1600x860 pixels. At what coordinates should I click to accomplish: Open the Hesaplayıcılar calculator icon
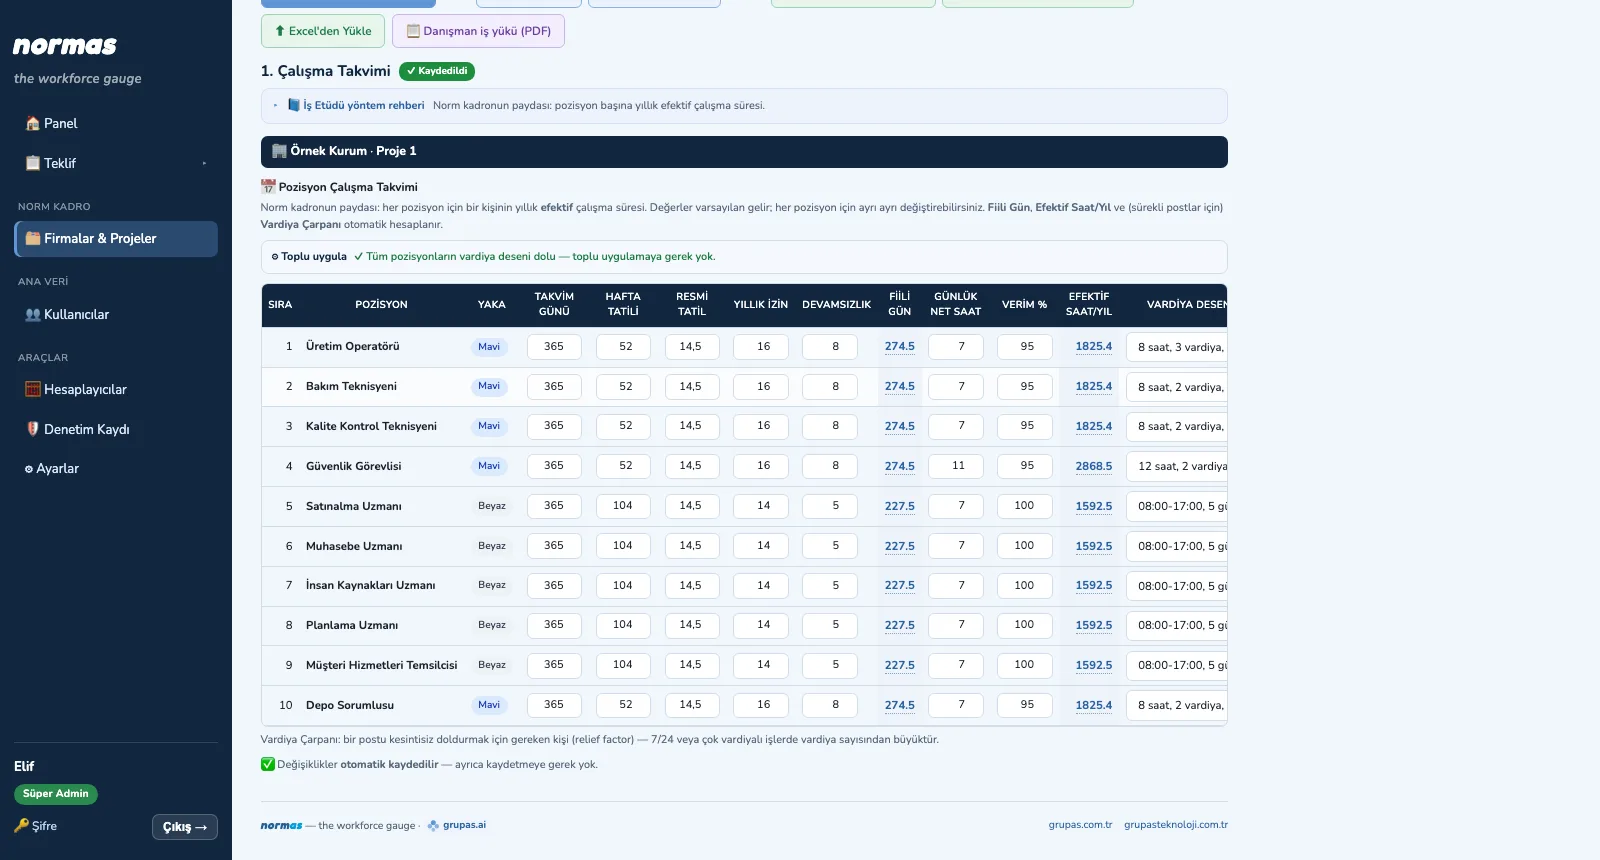[x=33, y=390]
